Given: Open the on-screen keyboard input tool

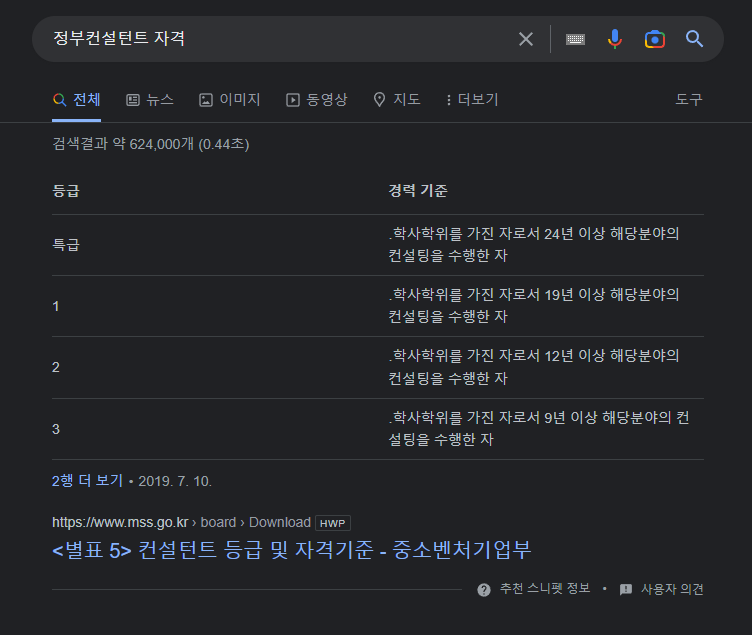Looking at the screenshot, I should [x=575, y=39].
